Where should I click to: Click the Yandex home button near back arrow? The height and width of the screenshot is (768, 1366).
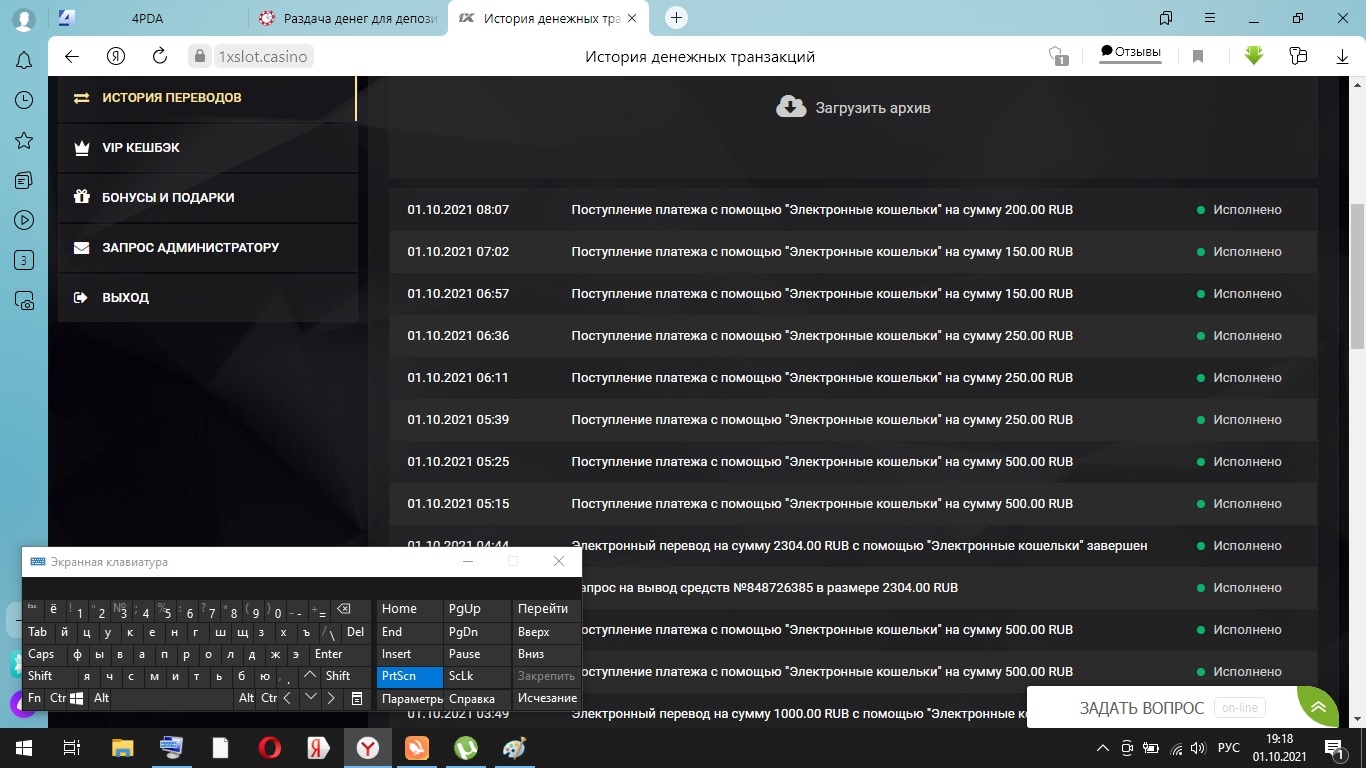[117, 57]
